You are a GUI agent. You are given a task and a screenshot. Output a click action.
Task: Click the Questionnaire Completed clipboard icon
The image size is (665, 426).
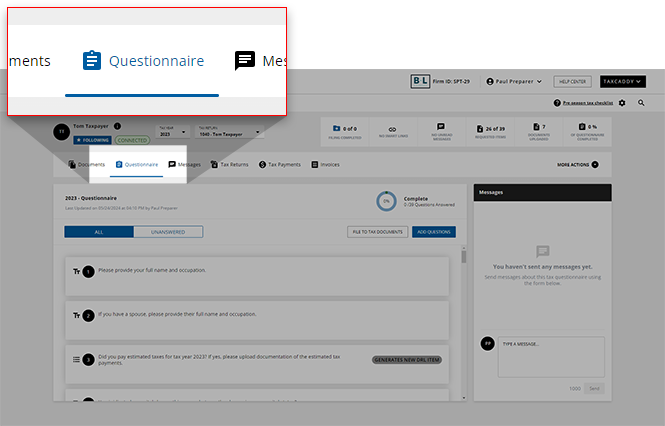click(582, 126)
